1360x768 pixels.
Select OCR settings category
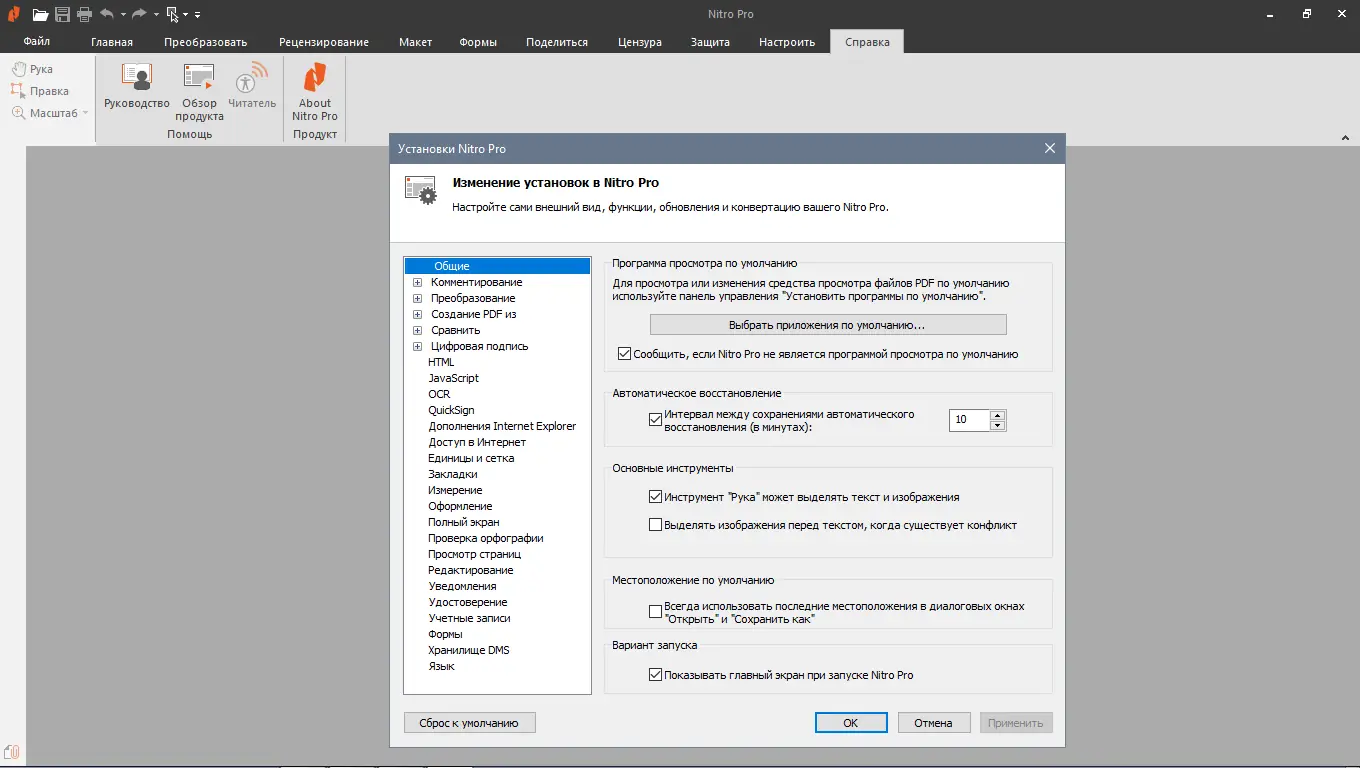(439, 394)
